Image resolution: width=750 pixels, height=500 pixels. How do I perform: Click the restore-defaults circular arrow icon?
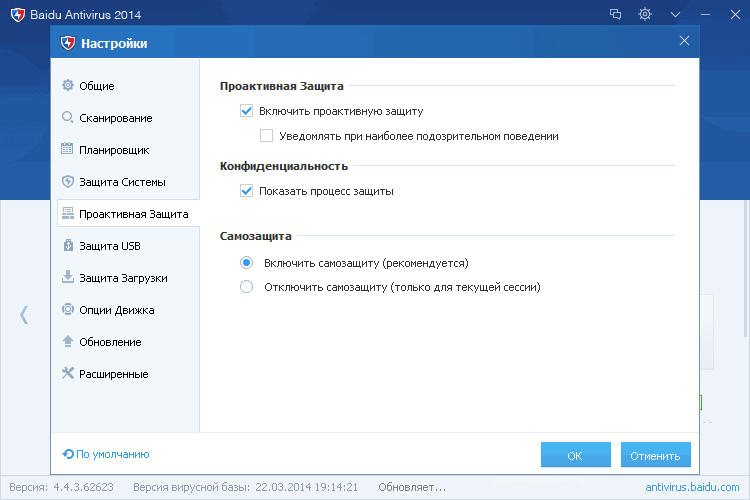click(68, 454)
